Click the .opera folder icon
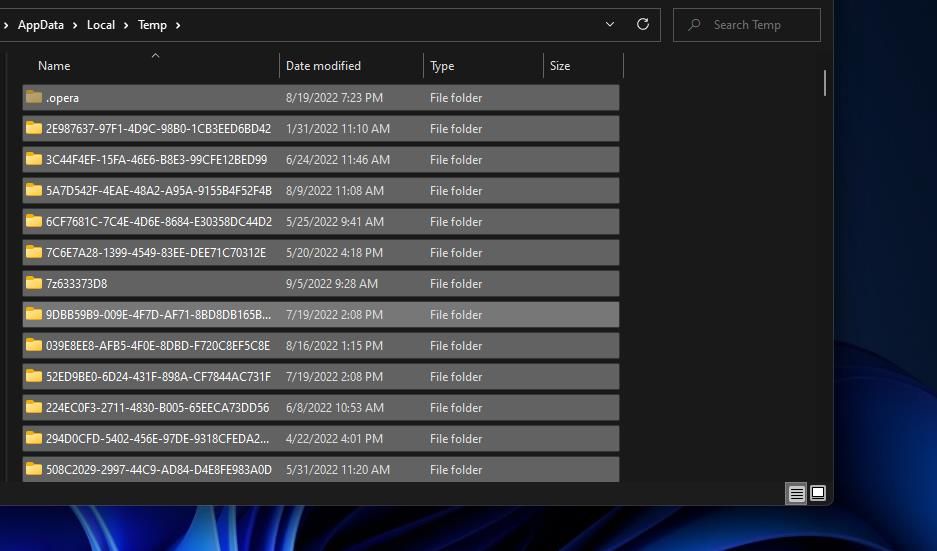Screen dimensions: 937x551 (34, 97)
